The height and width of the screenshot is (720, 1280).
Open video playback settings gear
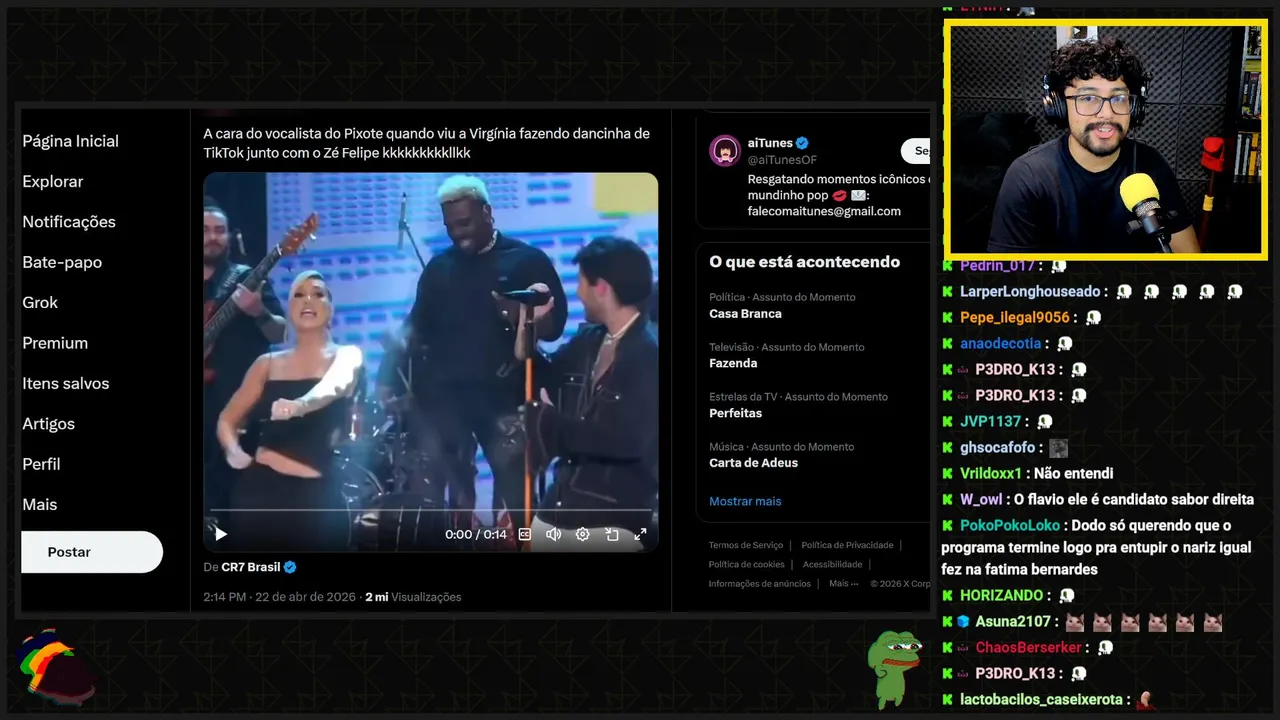click(582, 534)
